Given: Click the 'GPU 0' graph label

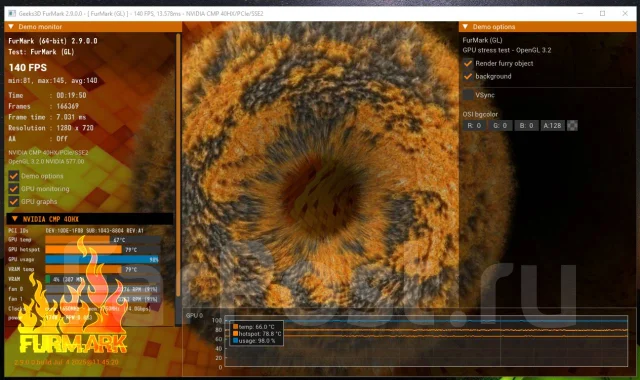Looking at the screenshot, I should (194, 316).
